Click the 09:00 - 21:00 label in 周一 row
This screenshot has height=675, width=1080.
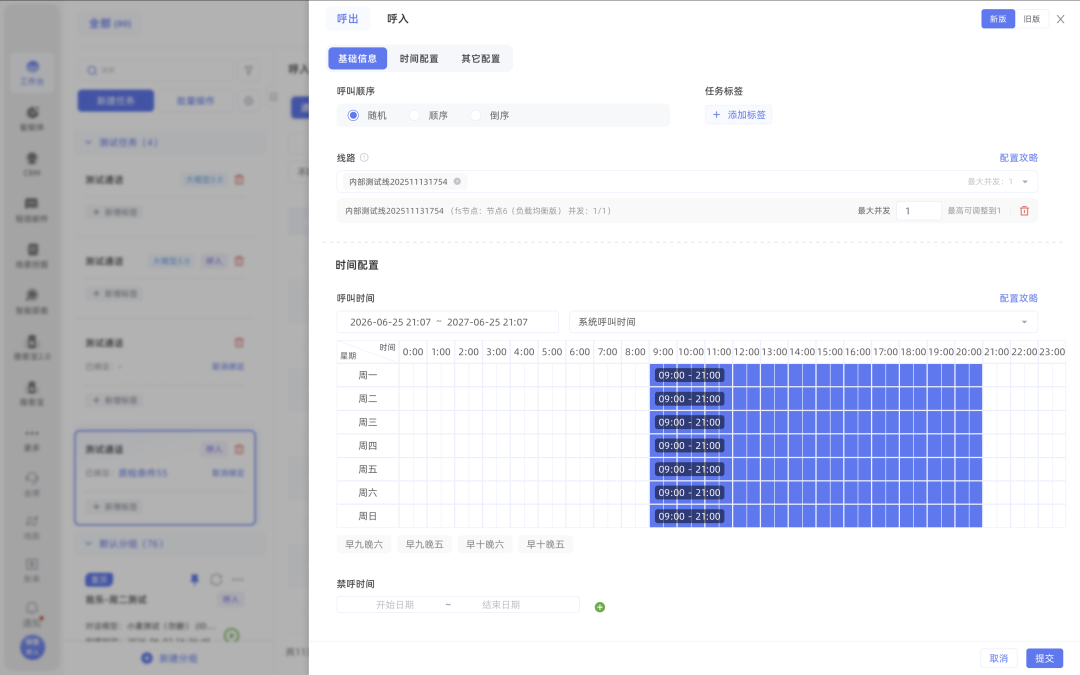click(689, 375)
